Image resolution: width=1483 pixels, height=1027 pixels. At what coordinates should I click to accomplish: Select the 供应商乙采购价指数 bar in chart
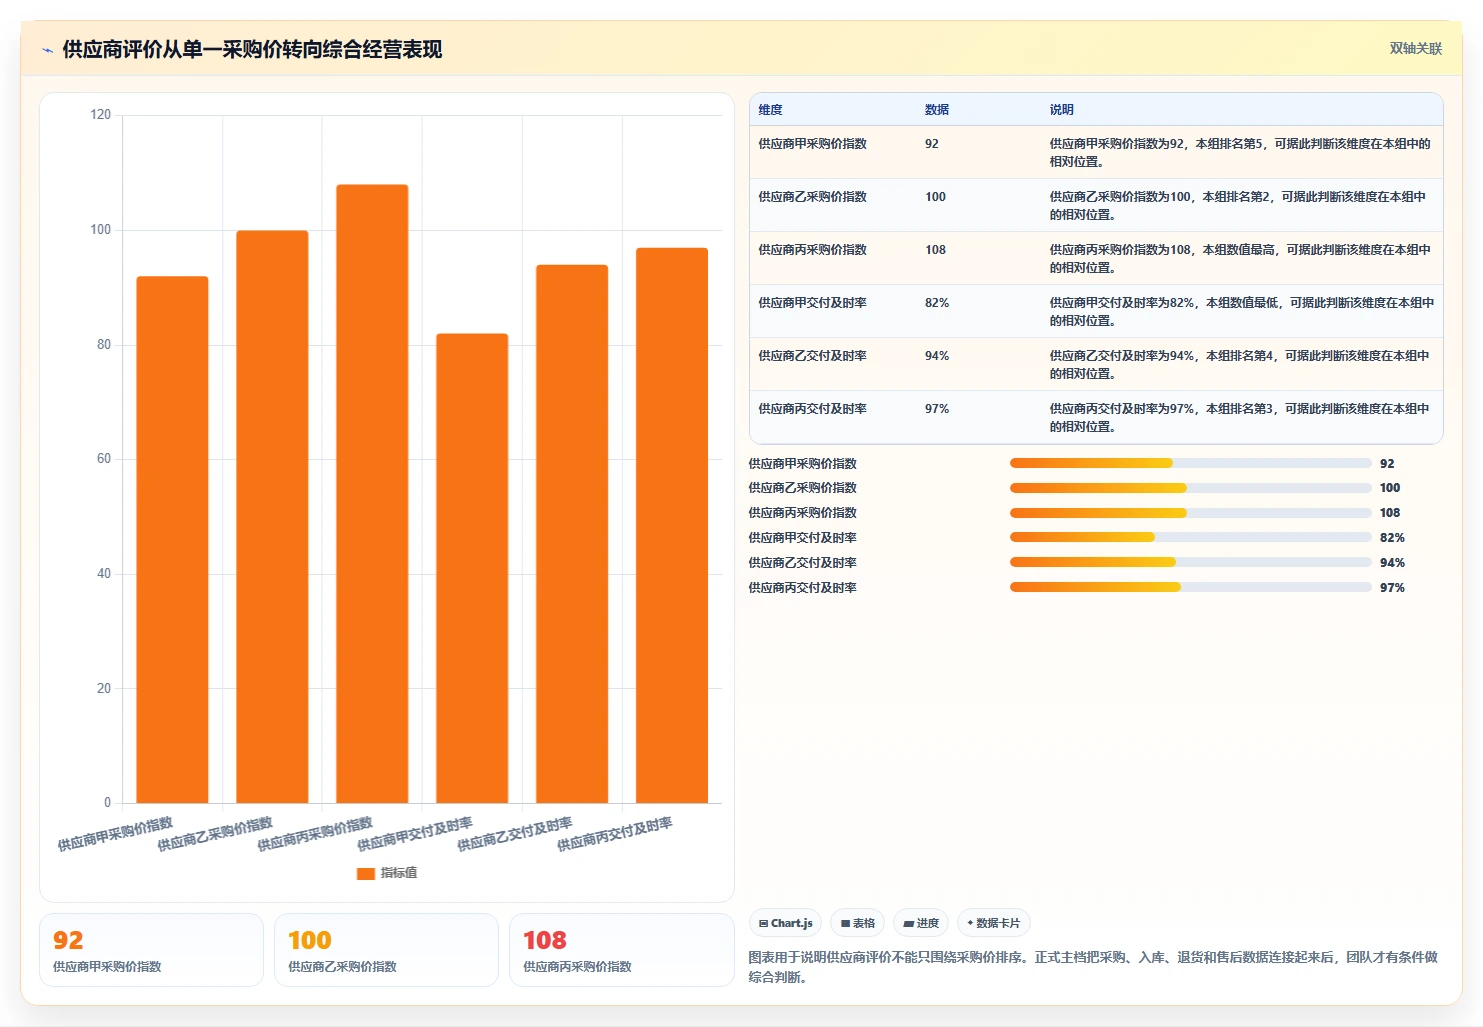[272, 517]
